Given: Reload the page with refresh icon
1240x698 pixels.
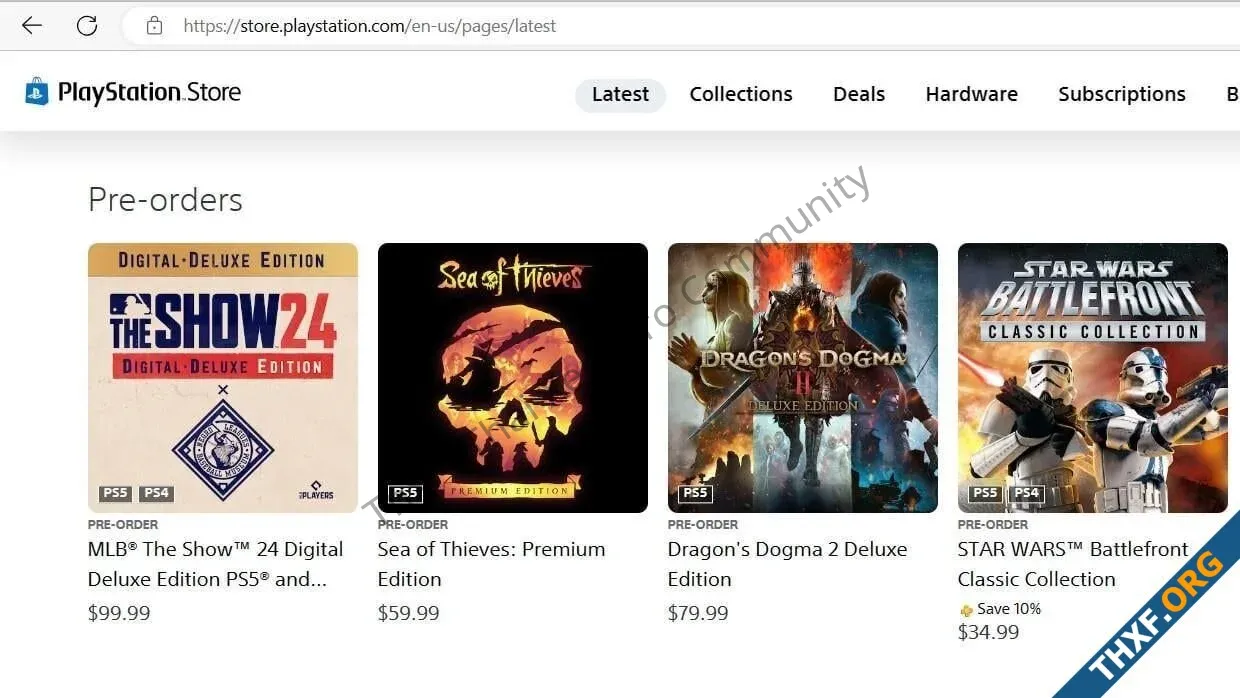Looking at the screenshot, I should tap(87, 26).
